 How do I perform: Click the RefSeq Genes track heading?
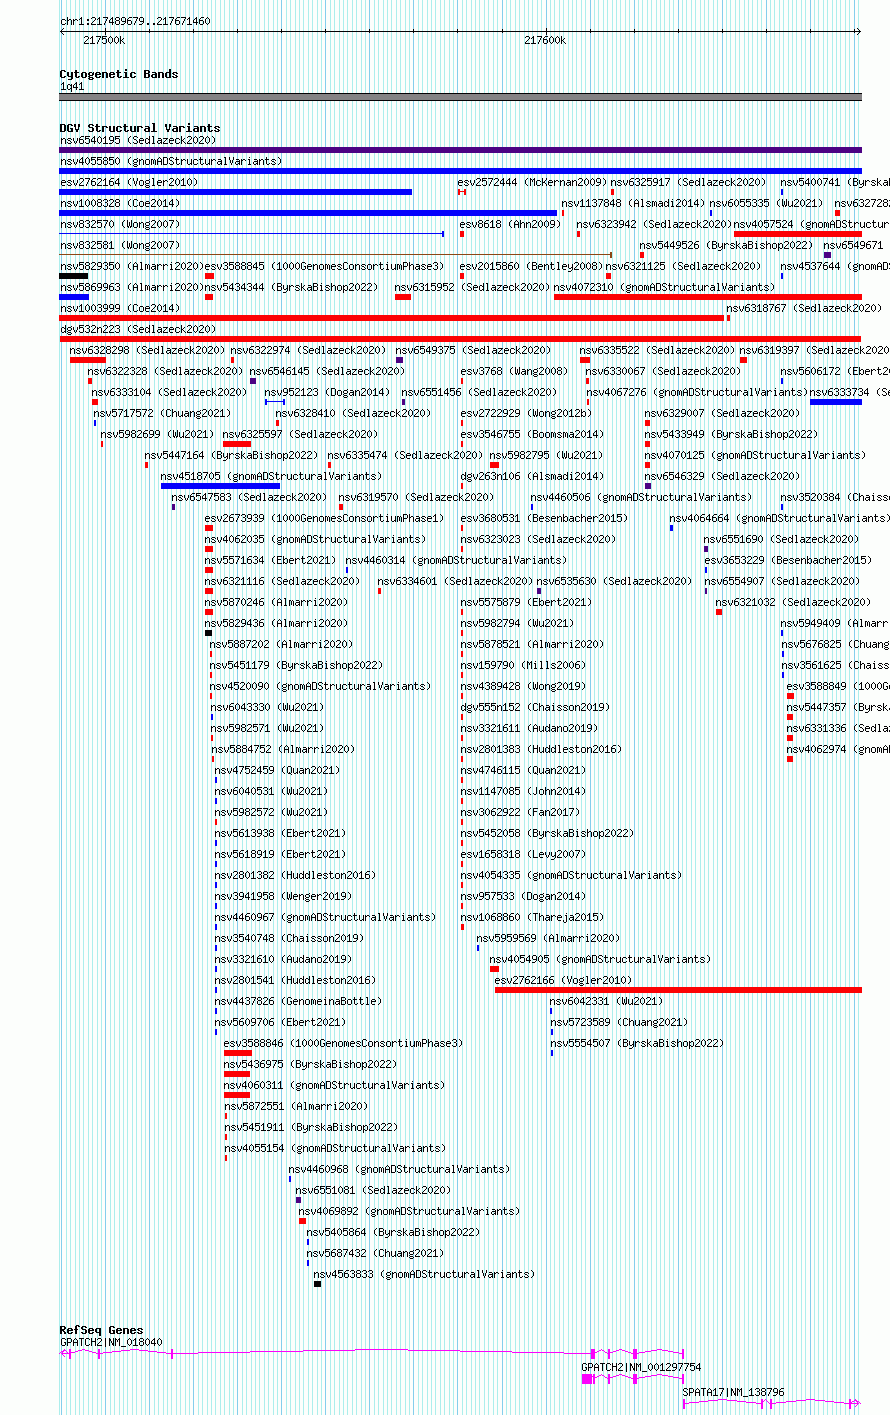tap(101, 1330)
